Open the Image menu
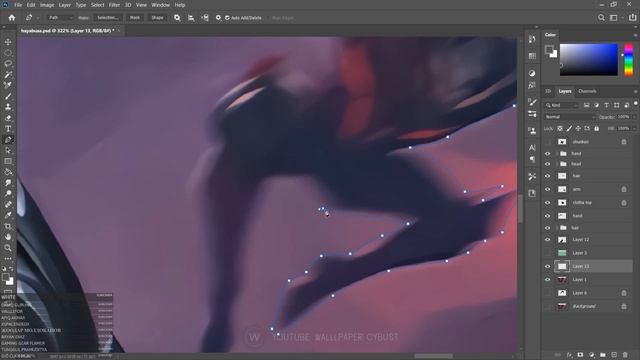 click(x=47, y=5)
